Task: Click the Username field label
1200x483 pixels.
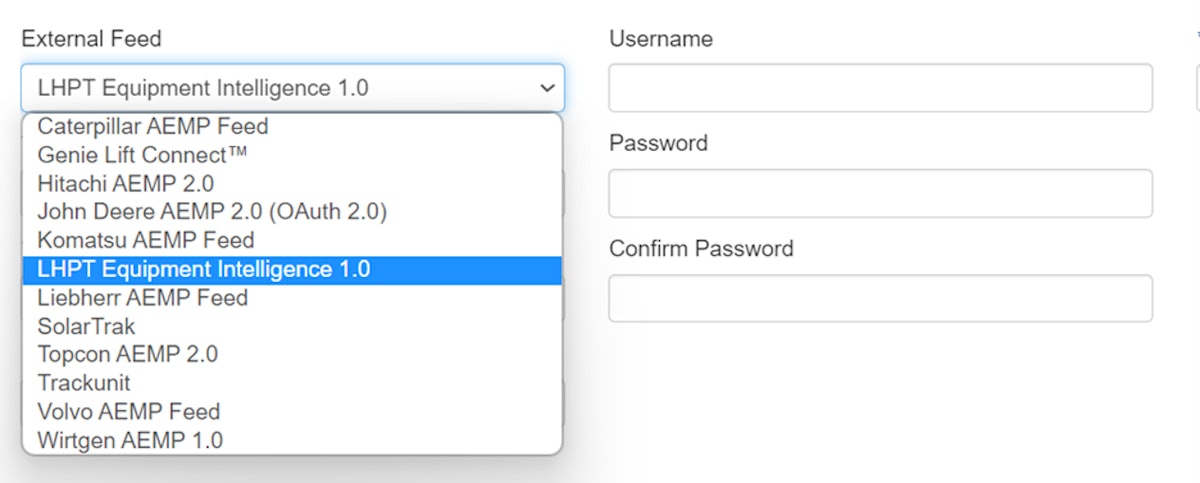Action: [x=661, y=39]
